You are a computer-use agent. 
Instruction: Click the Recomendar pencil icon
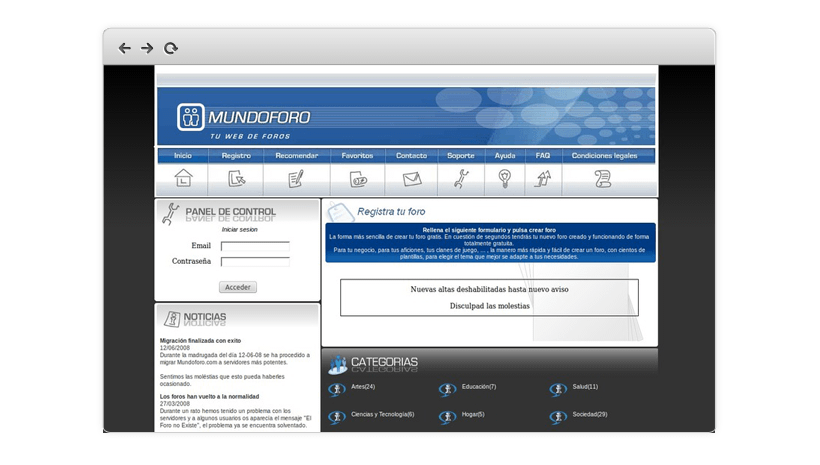click(296, 179)
